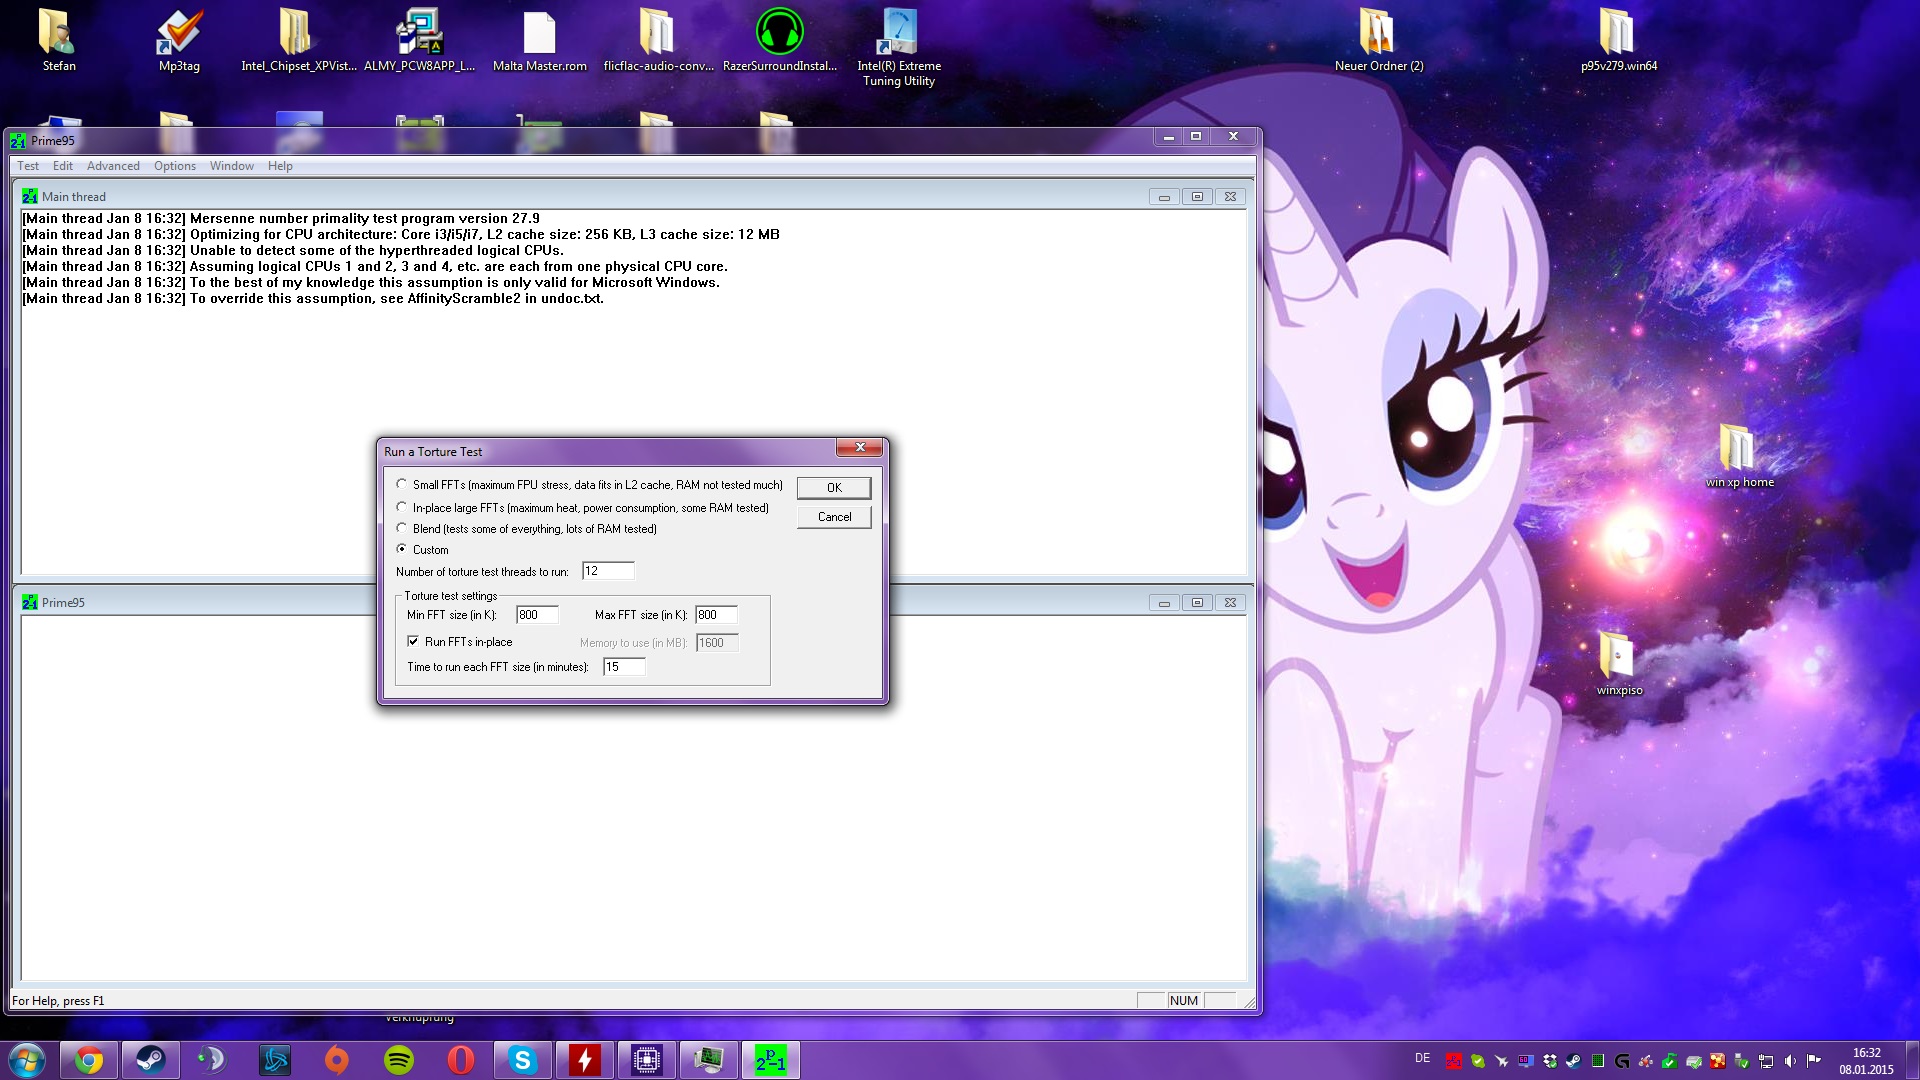Open the Advanced menu

click(x=113, y=166)
